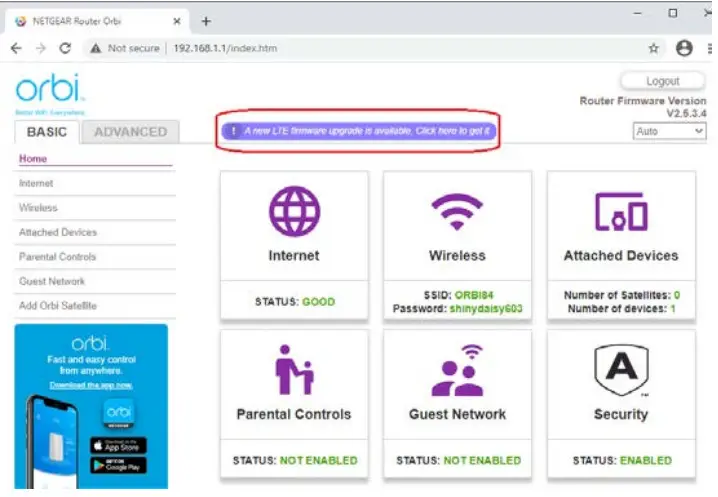The height and width of the screenshot is (497, 718).
Task: Open the Auto language dropdown
Action: pos(669,131)
